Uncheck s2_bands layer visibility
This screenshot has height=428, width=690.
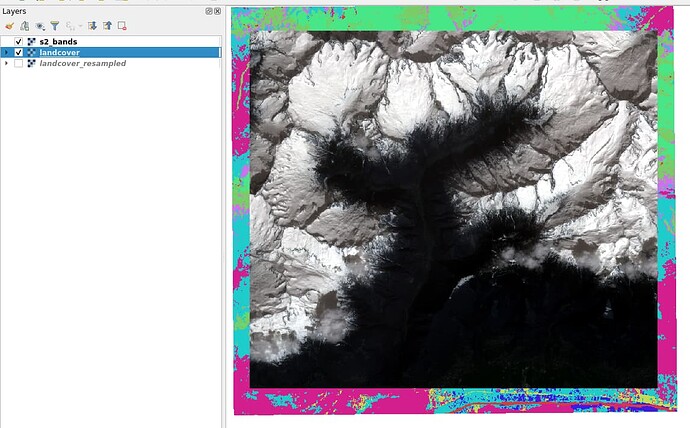coord(19,41)
